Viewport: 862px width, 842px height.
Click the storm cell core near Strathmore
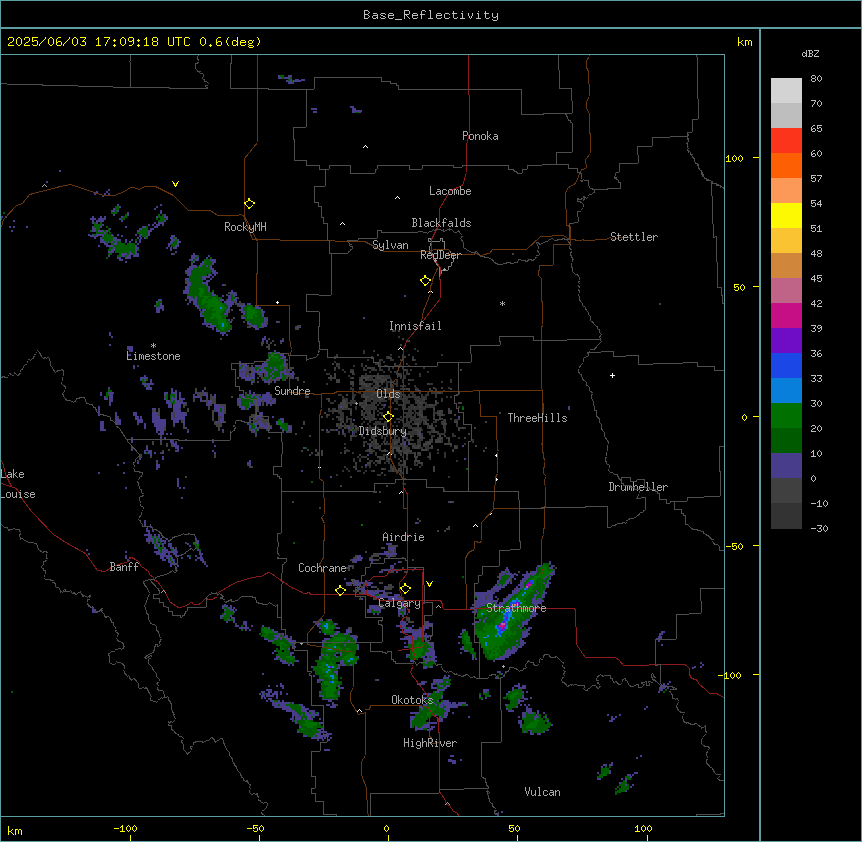point(502,625)
